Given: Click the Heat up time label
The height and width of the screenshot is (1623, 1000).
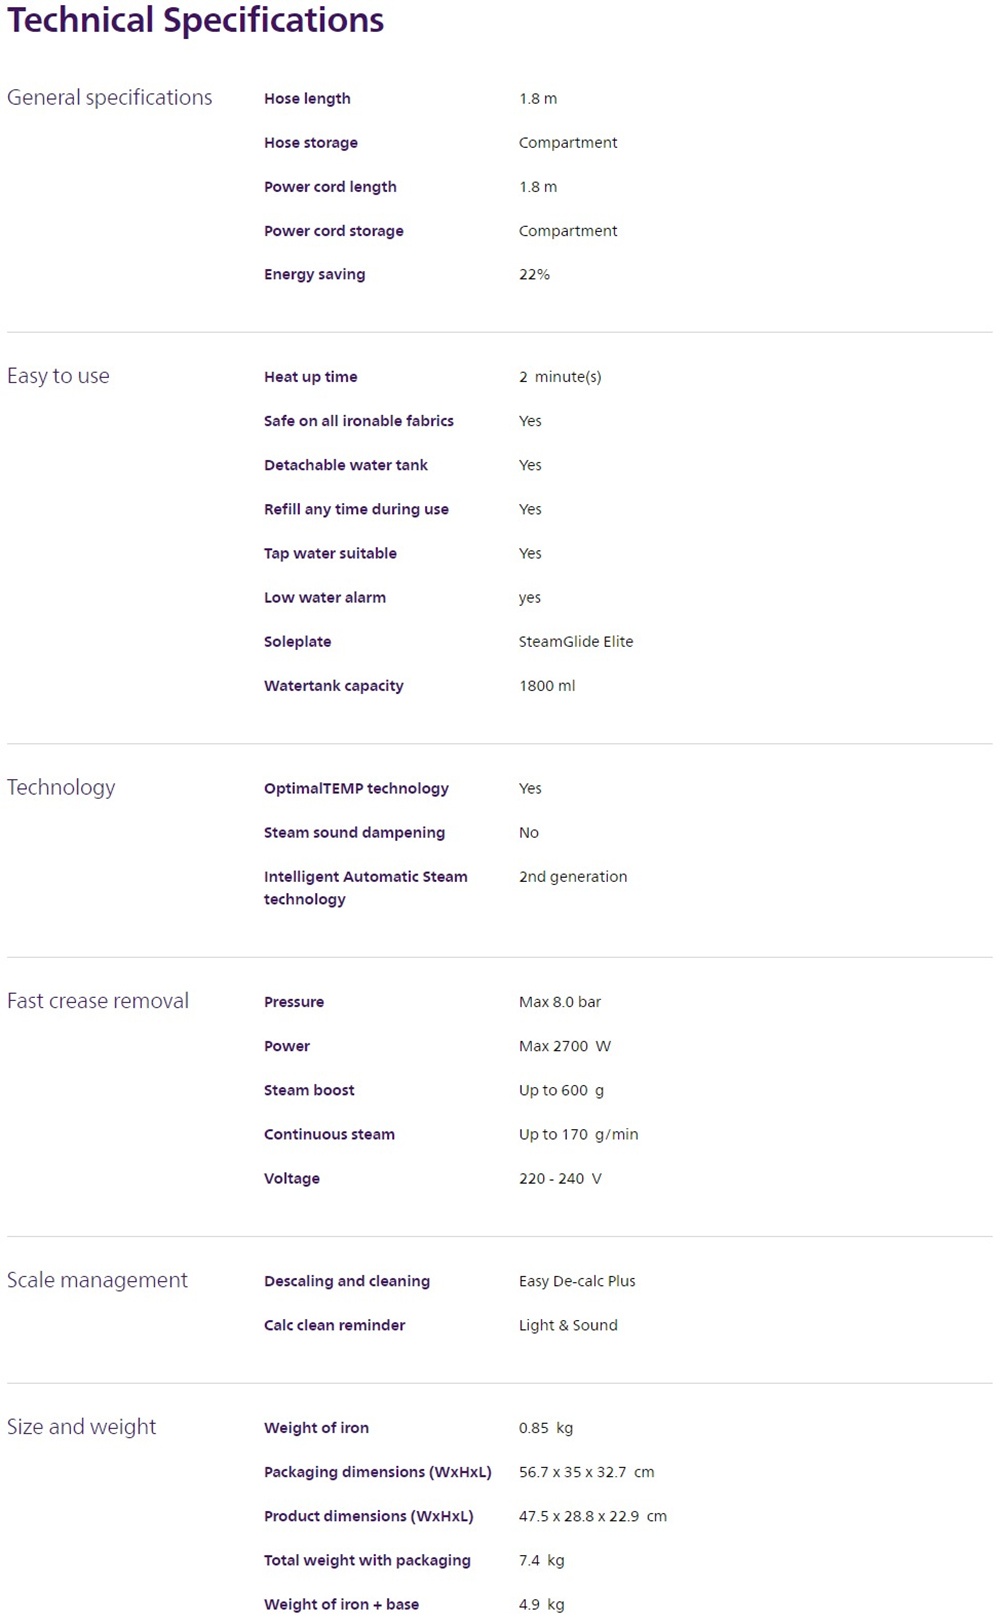Looking at the screenshot, I should [310, 377].
